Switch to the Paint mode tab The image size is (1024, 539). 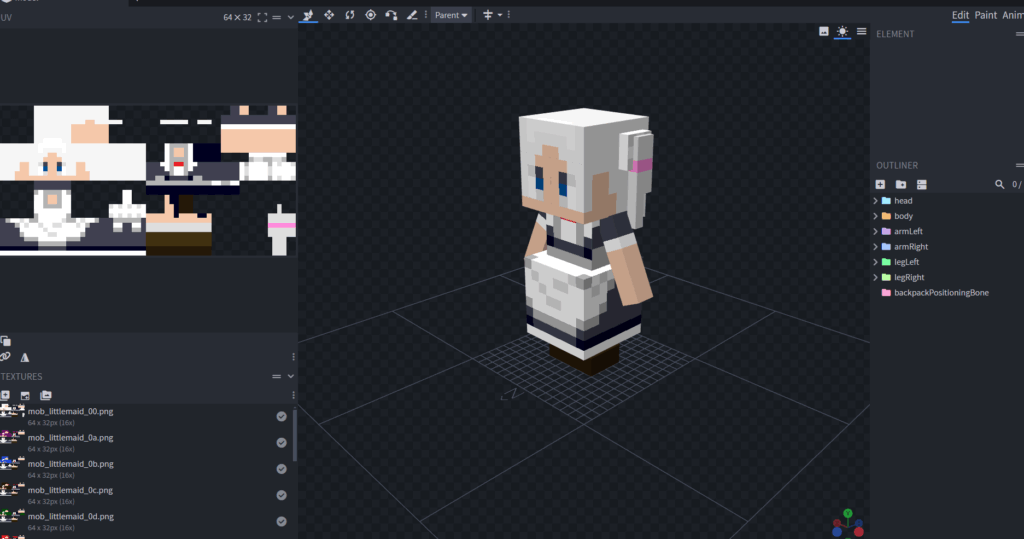[985, 15]
